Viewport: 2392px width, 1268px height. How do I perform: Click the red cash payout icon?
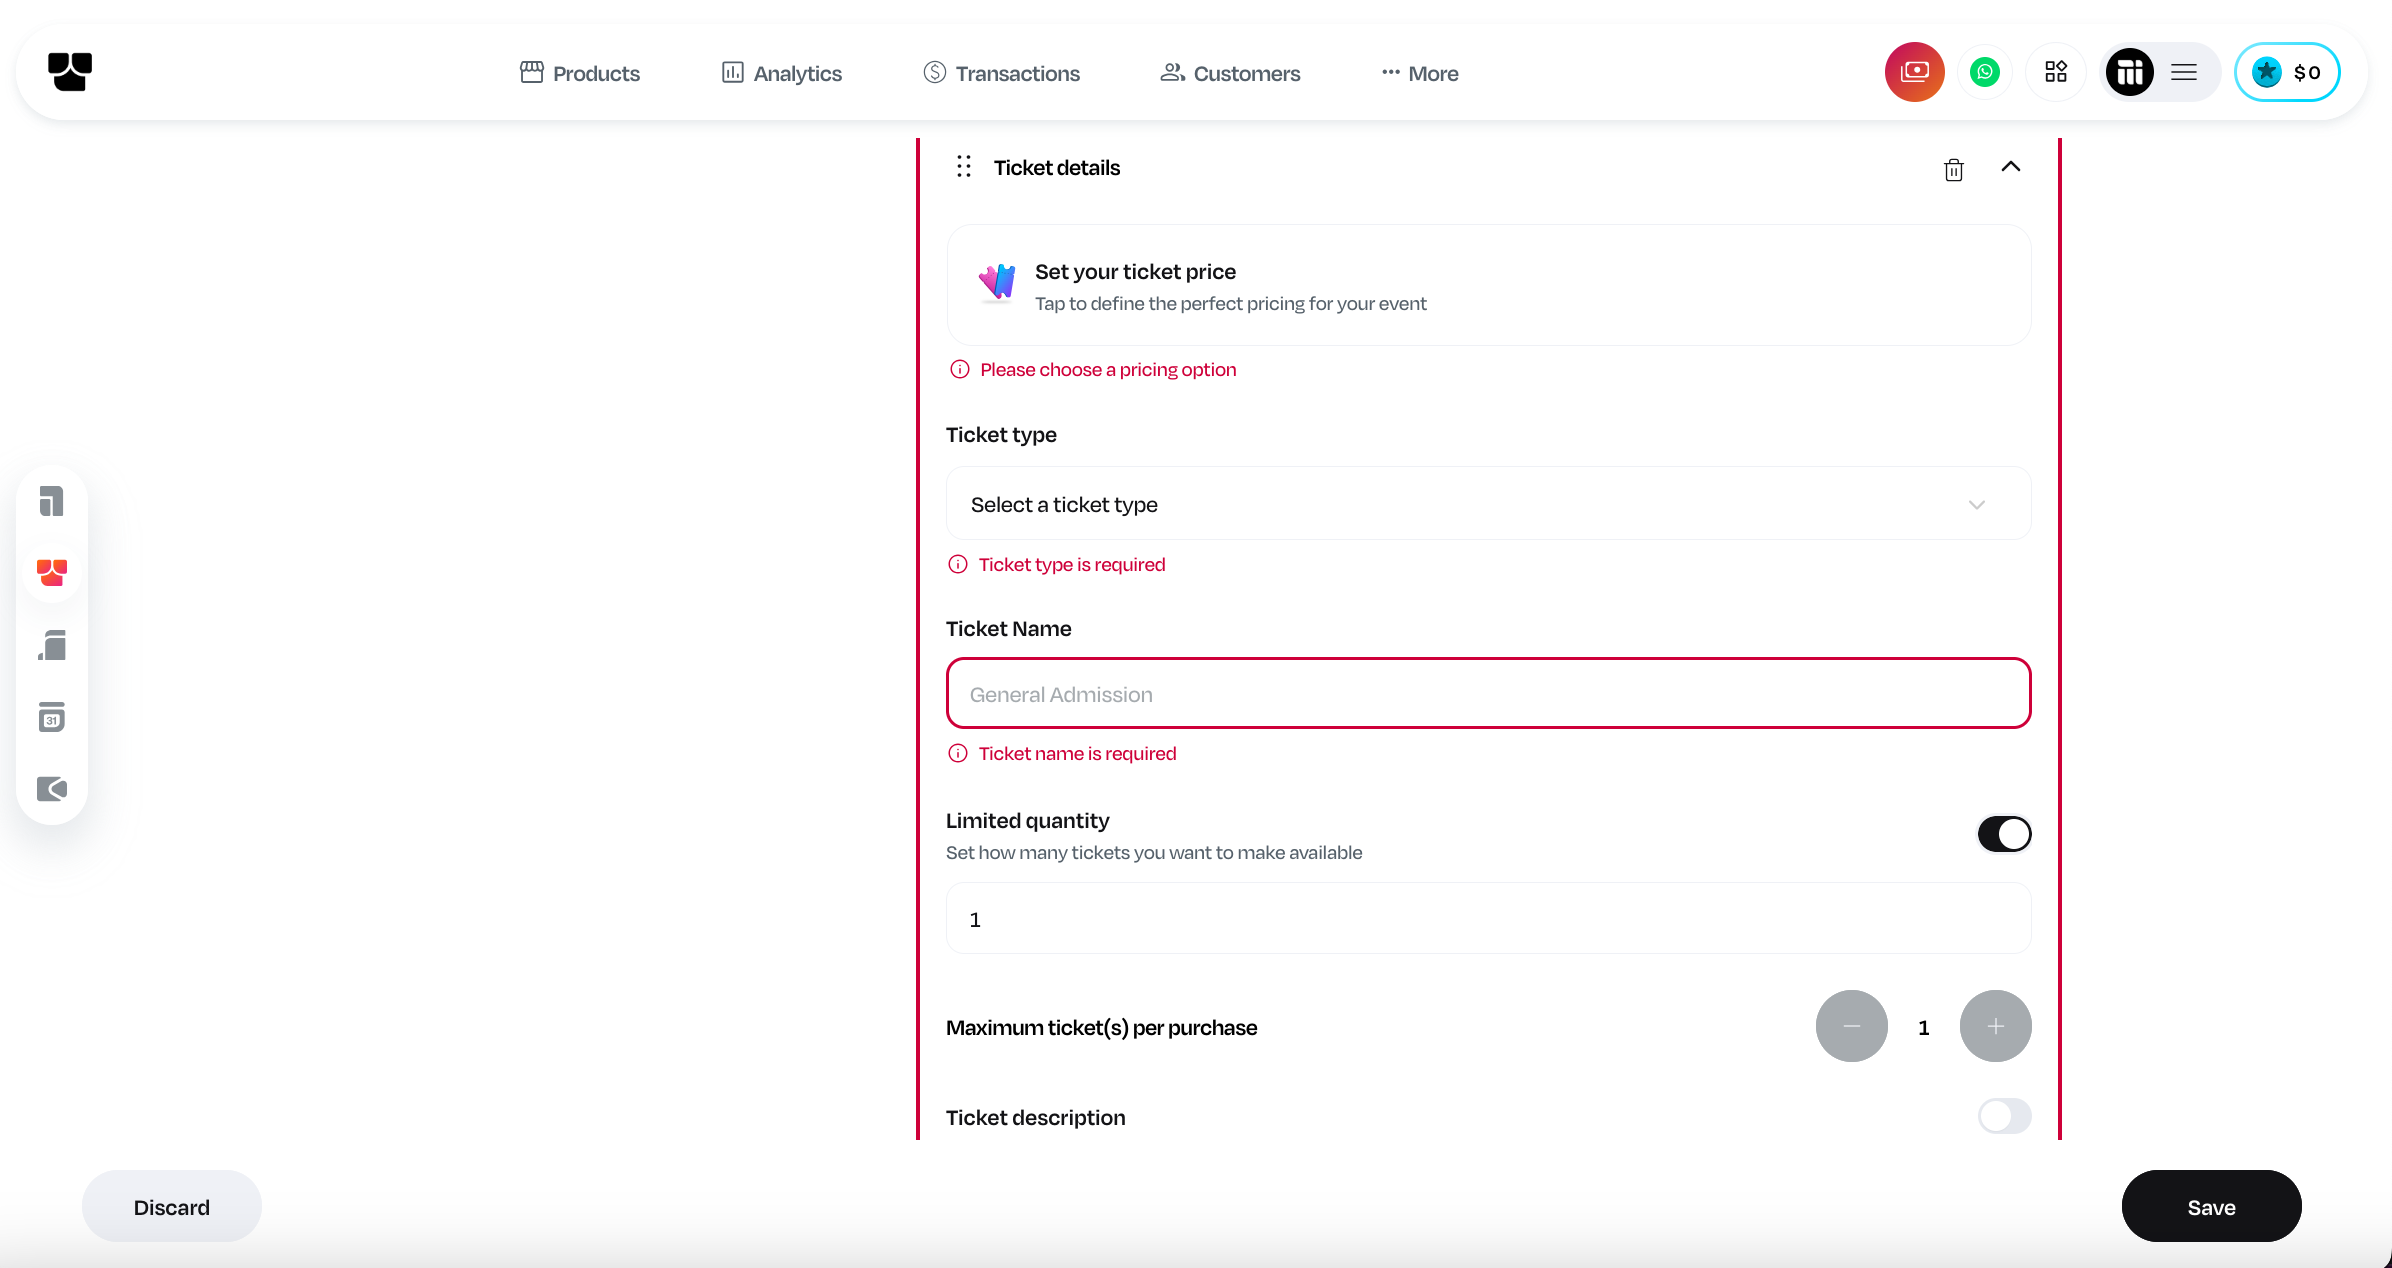click(x=1914, y=72)
